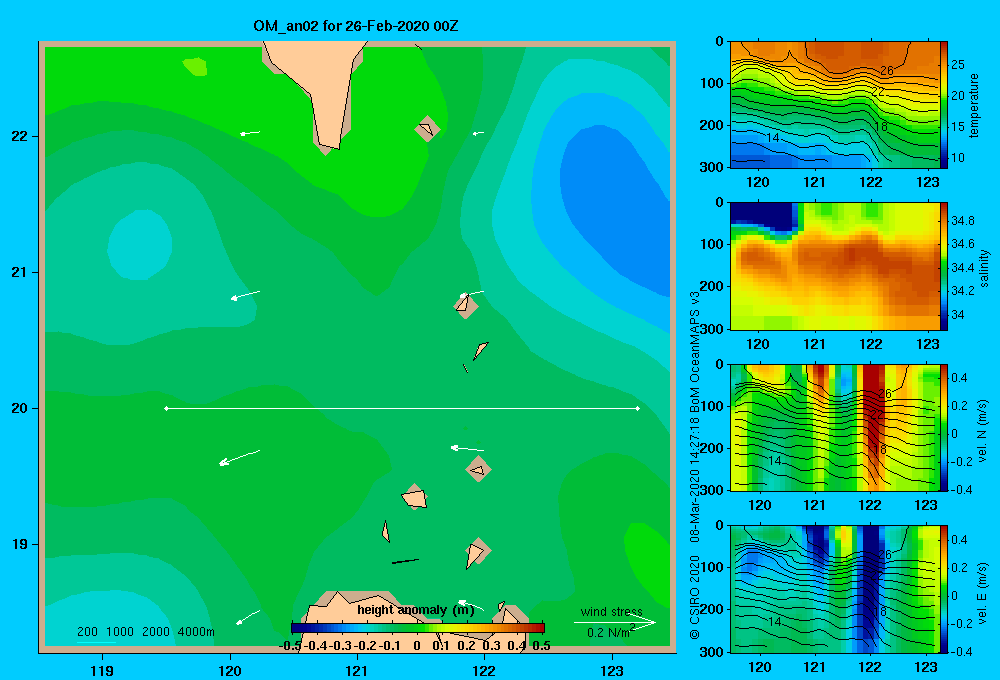The image size is (1000, 680).
Task: Click the latitude label "20" on the map axis
Action: [x=19, y=408]
